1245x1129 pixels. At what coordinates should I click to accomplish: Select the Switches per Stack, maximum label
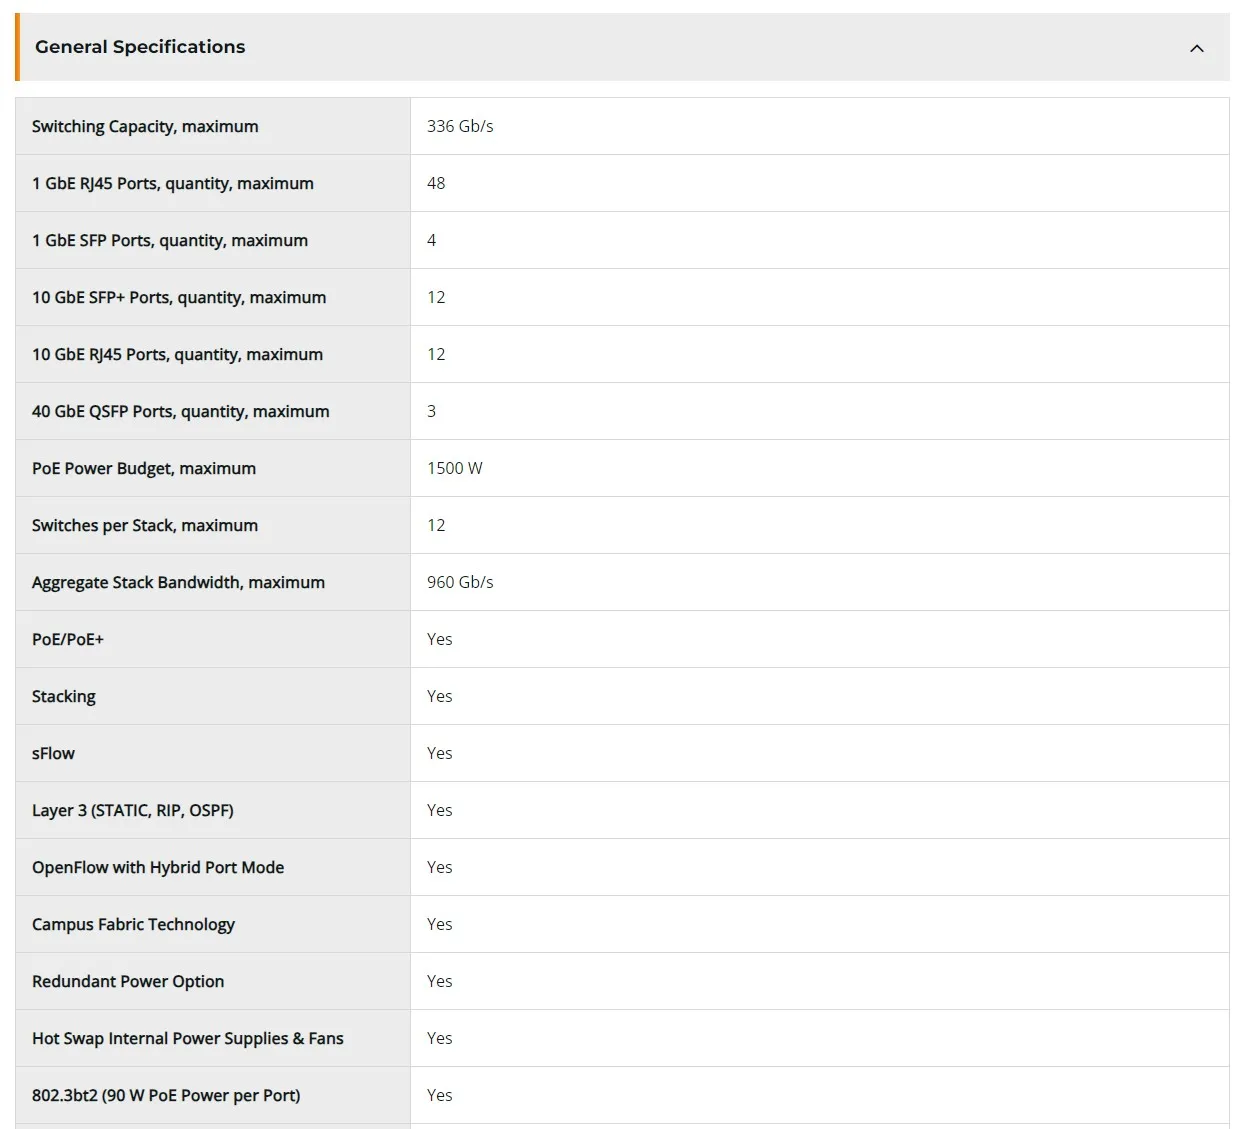click(x=145, y=525)
